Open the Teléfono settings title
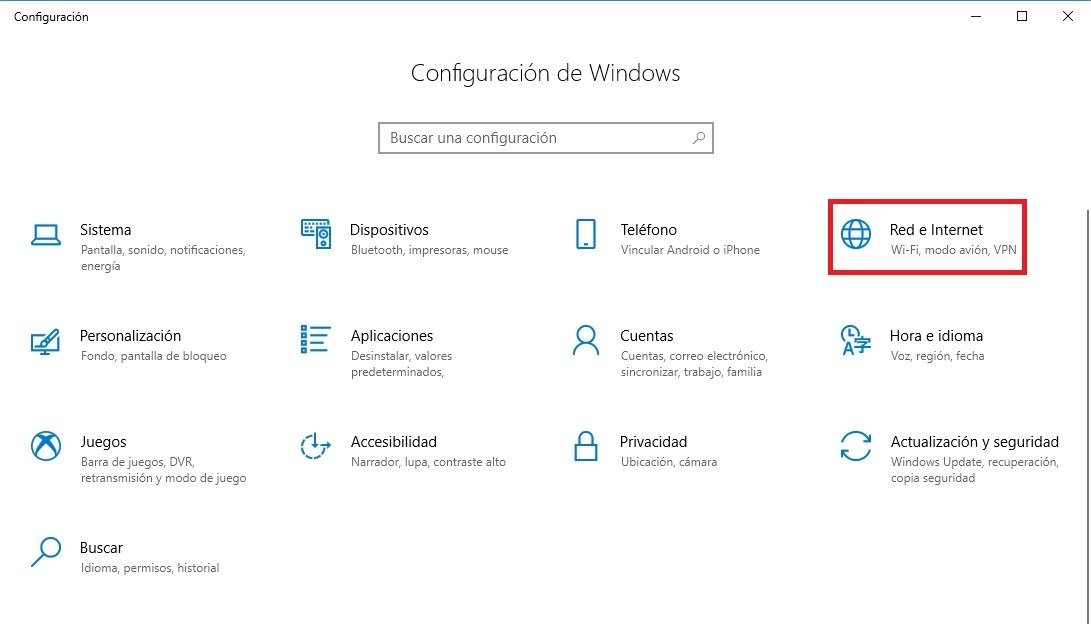Screen dimensions: 1091x624 (x=648, y=230)
